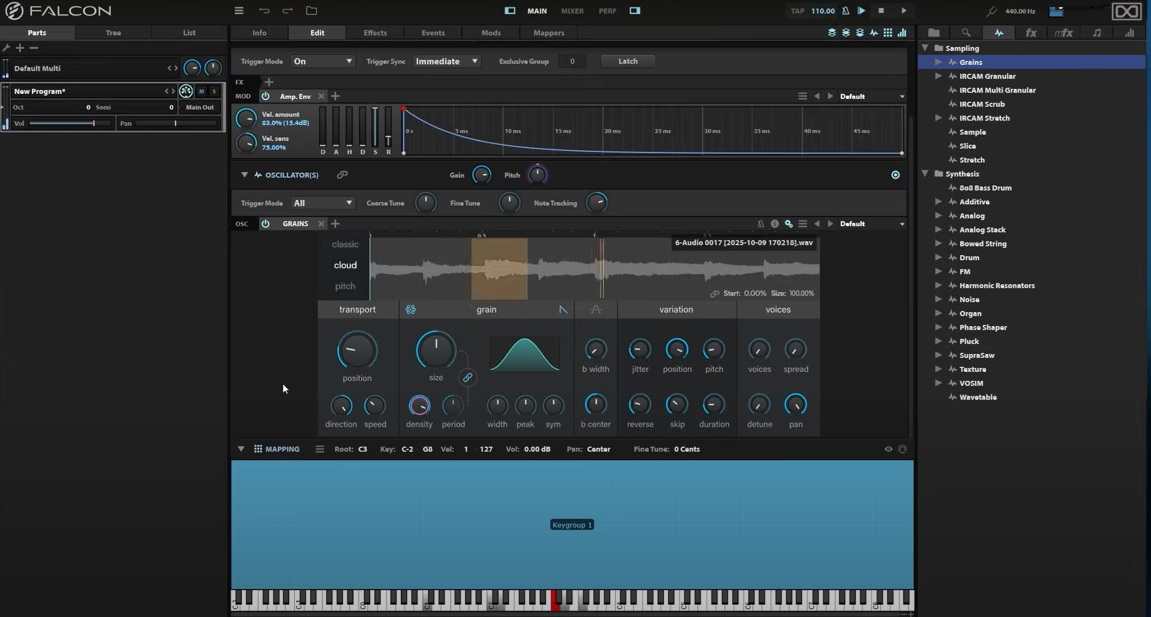Toggle the Amp. Env power button

tap(265, 96)
